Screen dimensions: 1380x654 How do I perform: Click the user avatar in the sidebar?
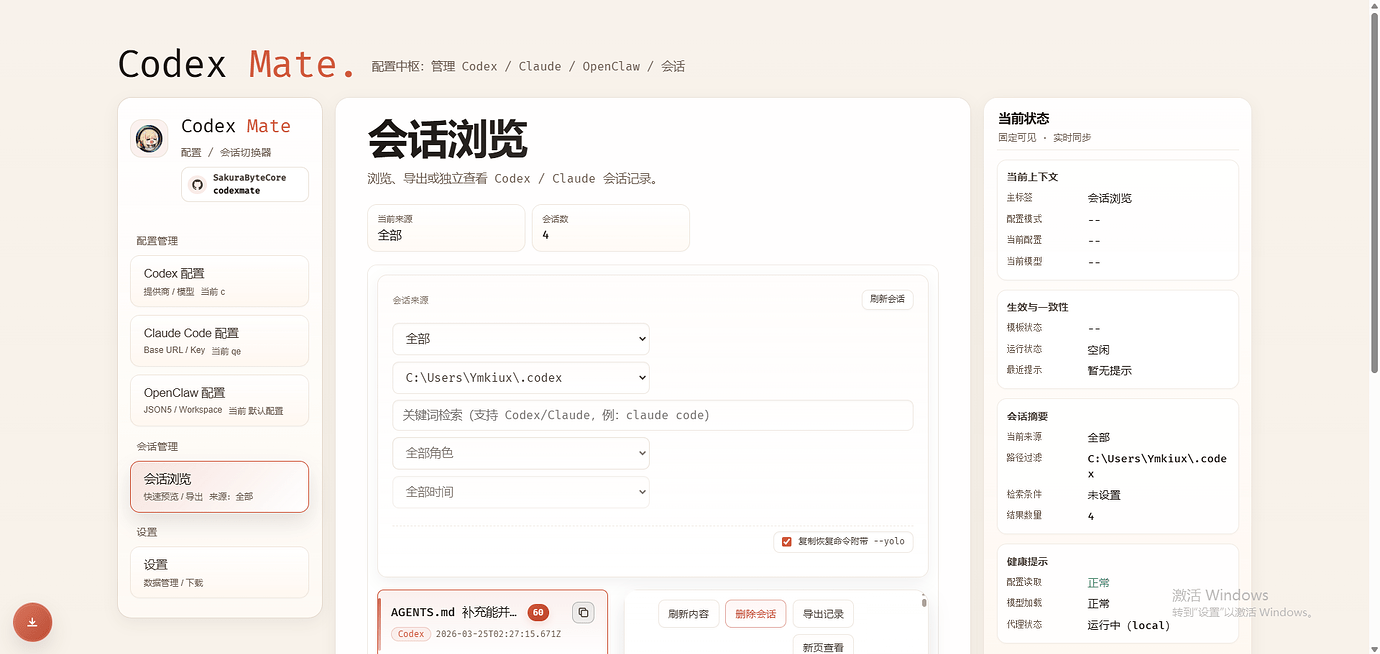click(149, 138)
